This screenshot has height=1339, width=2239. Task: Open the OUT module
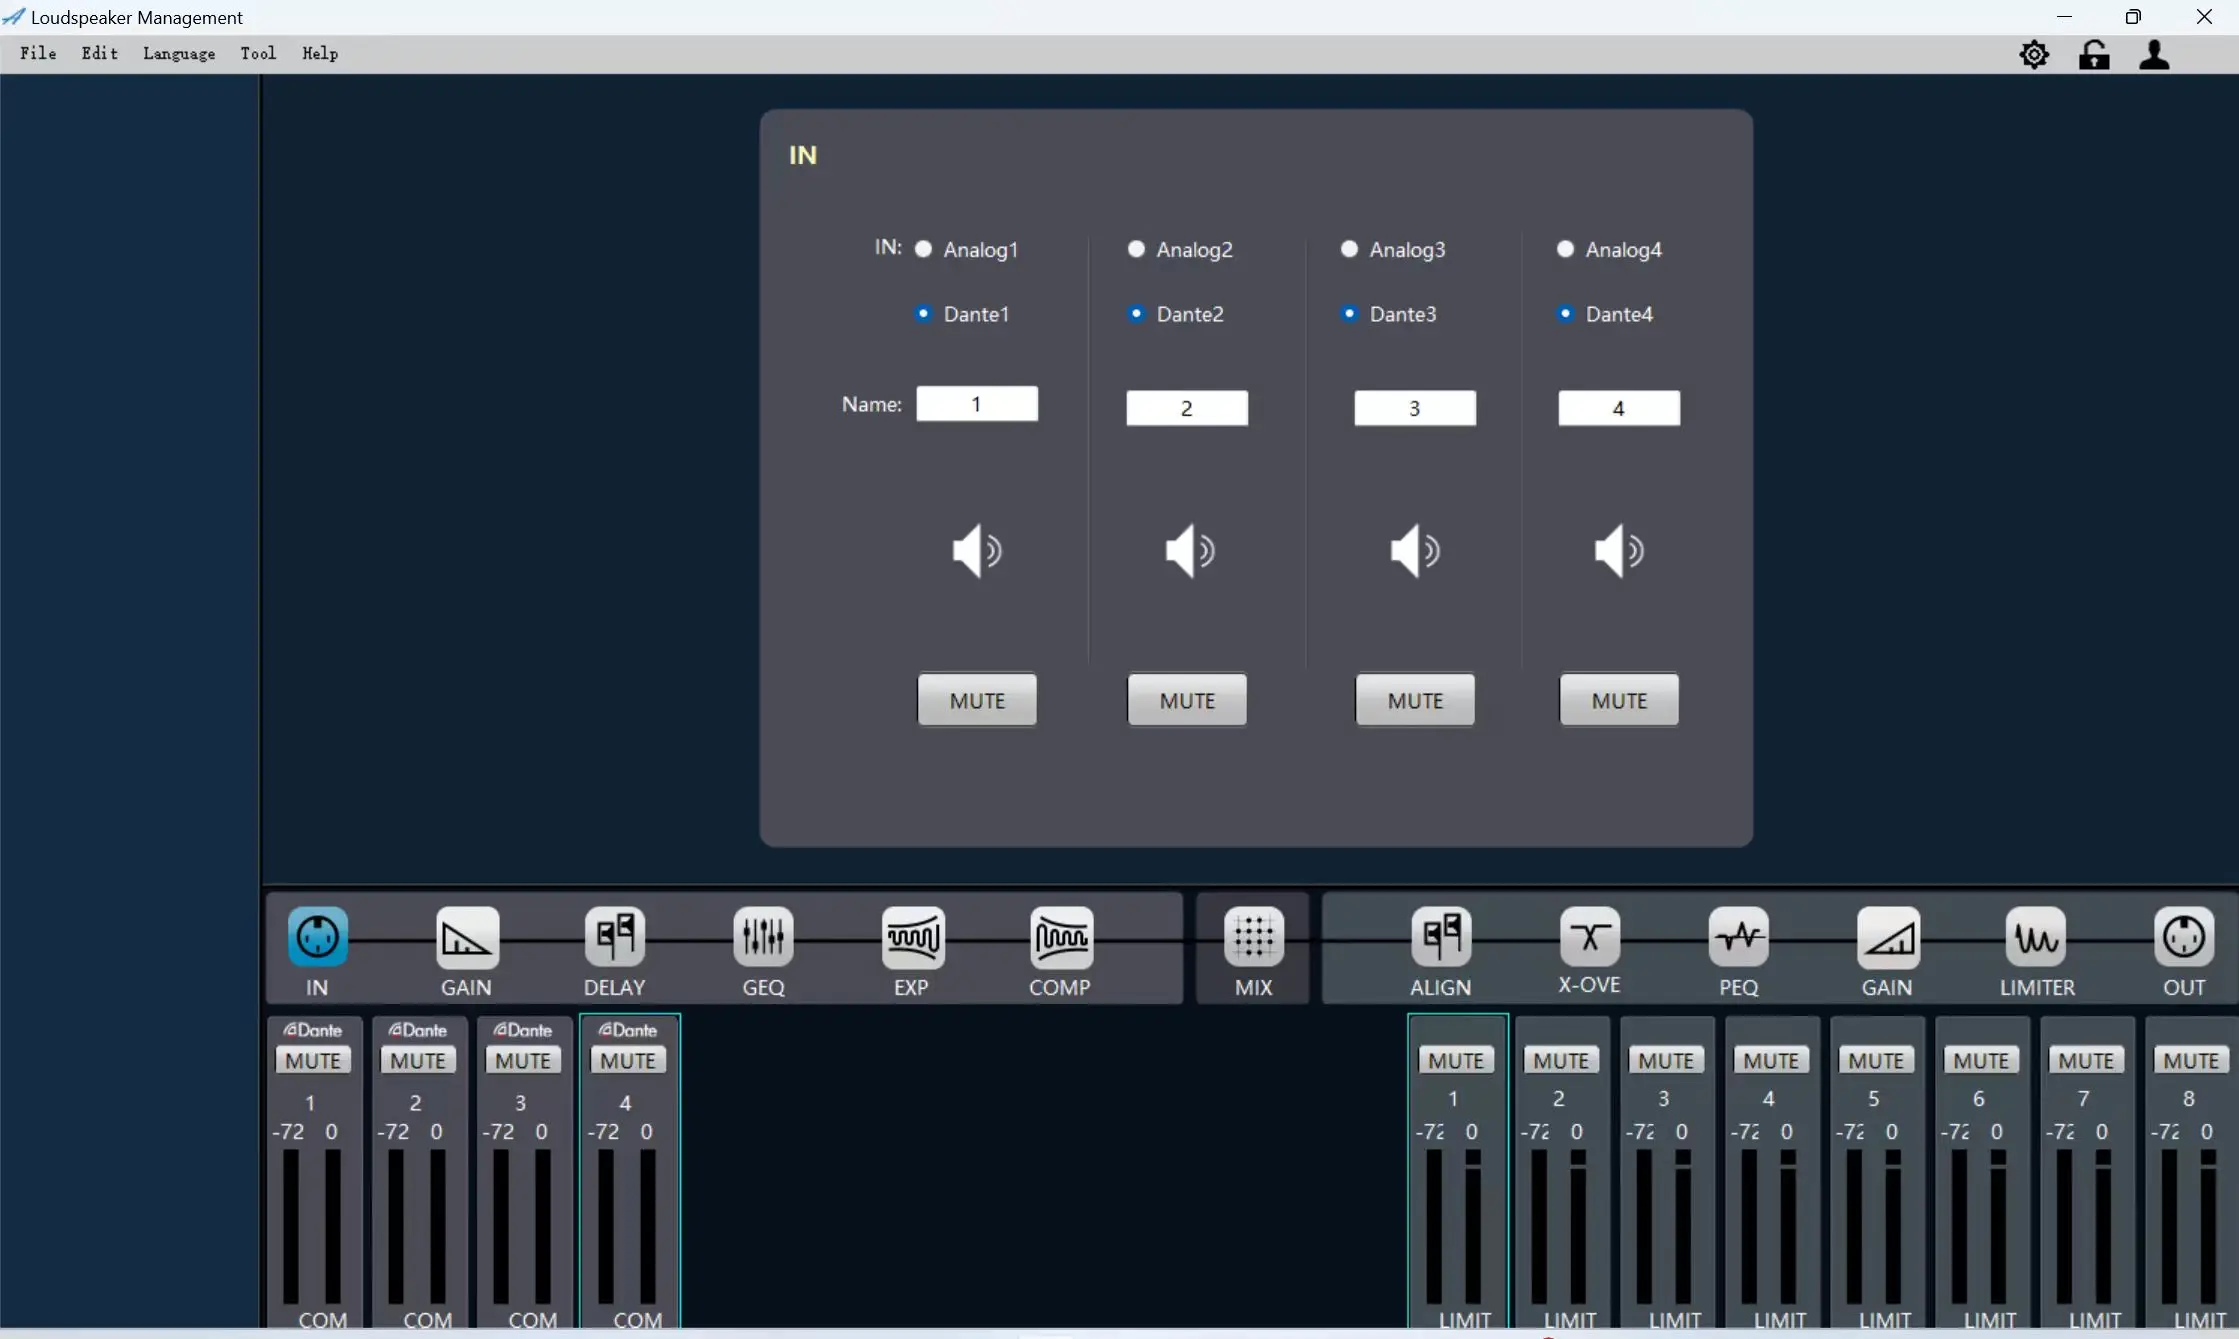pos(2184,937)
